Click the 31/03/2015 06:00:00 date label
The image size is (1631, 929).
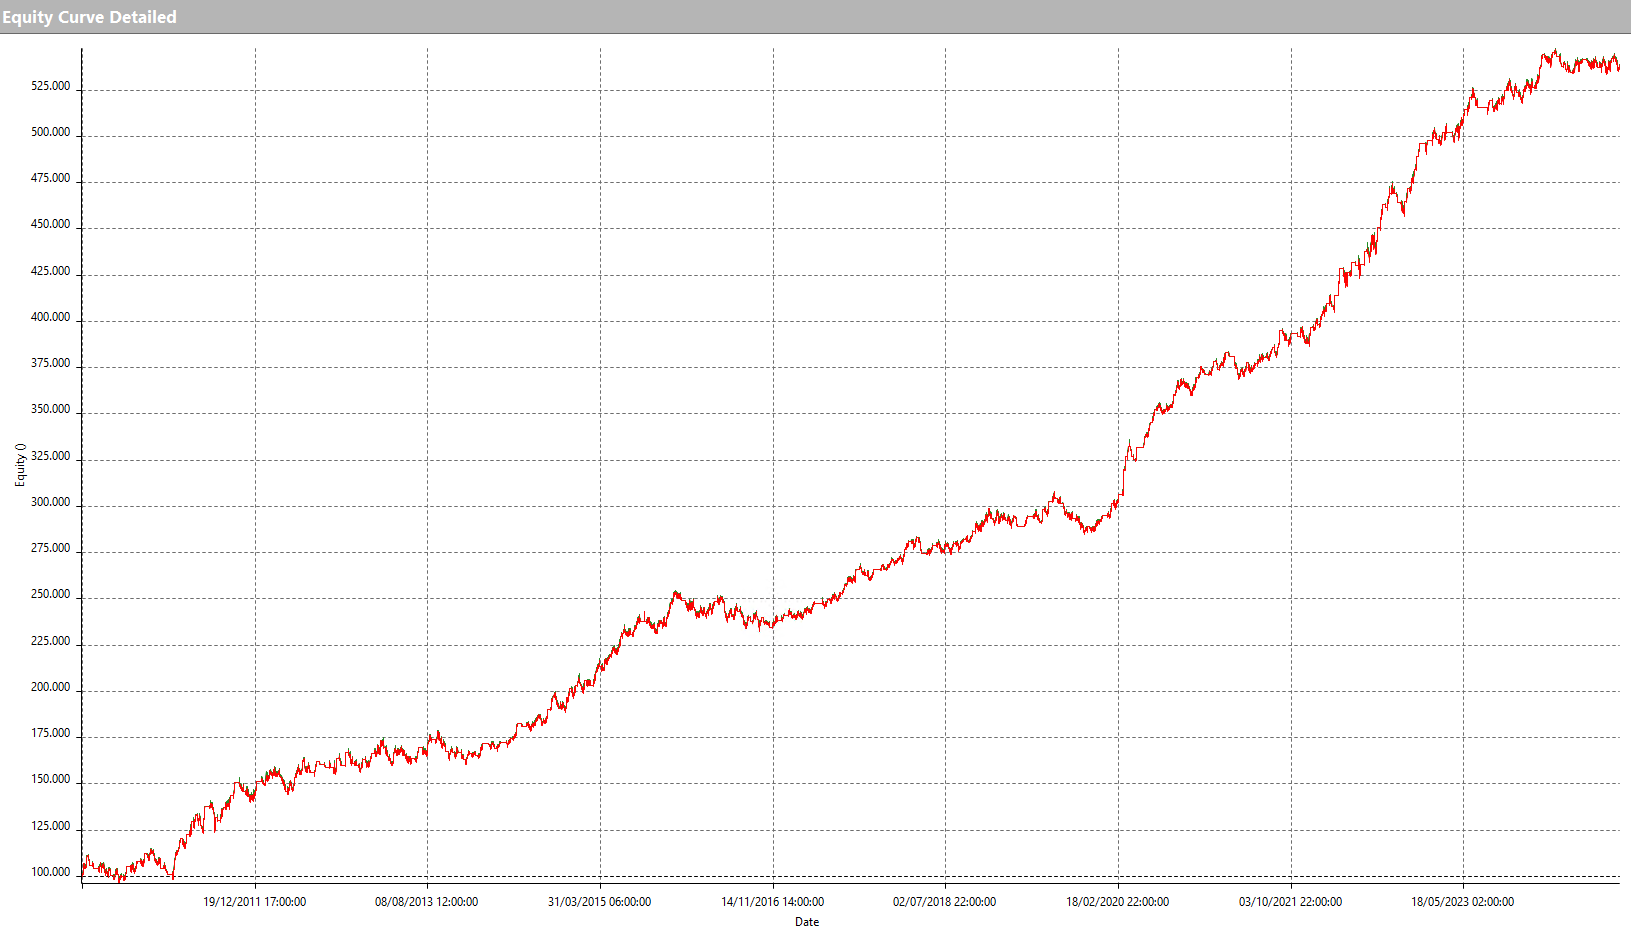[x=599, y=901]
